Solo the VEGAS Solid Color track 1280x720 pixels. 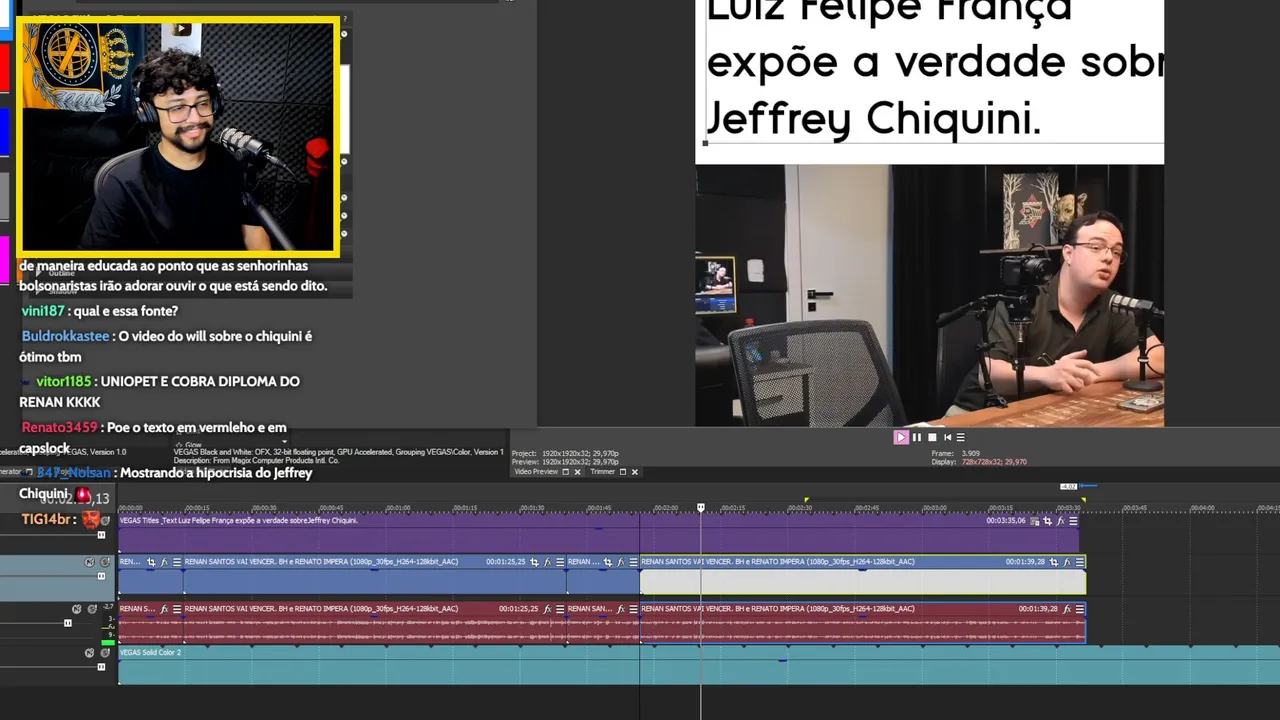pos(104,653)
